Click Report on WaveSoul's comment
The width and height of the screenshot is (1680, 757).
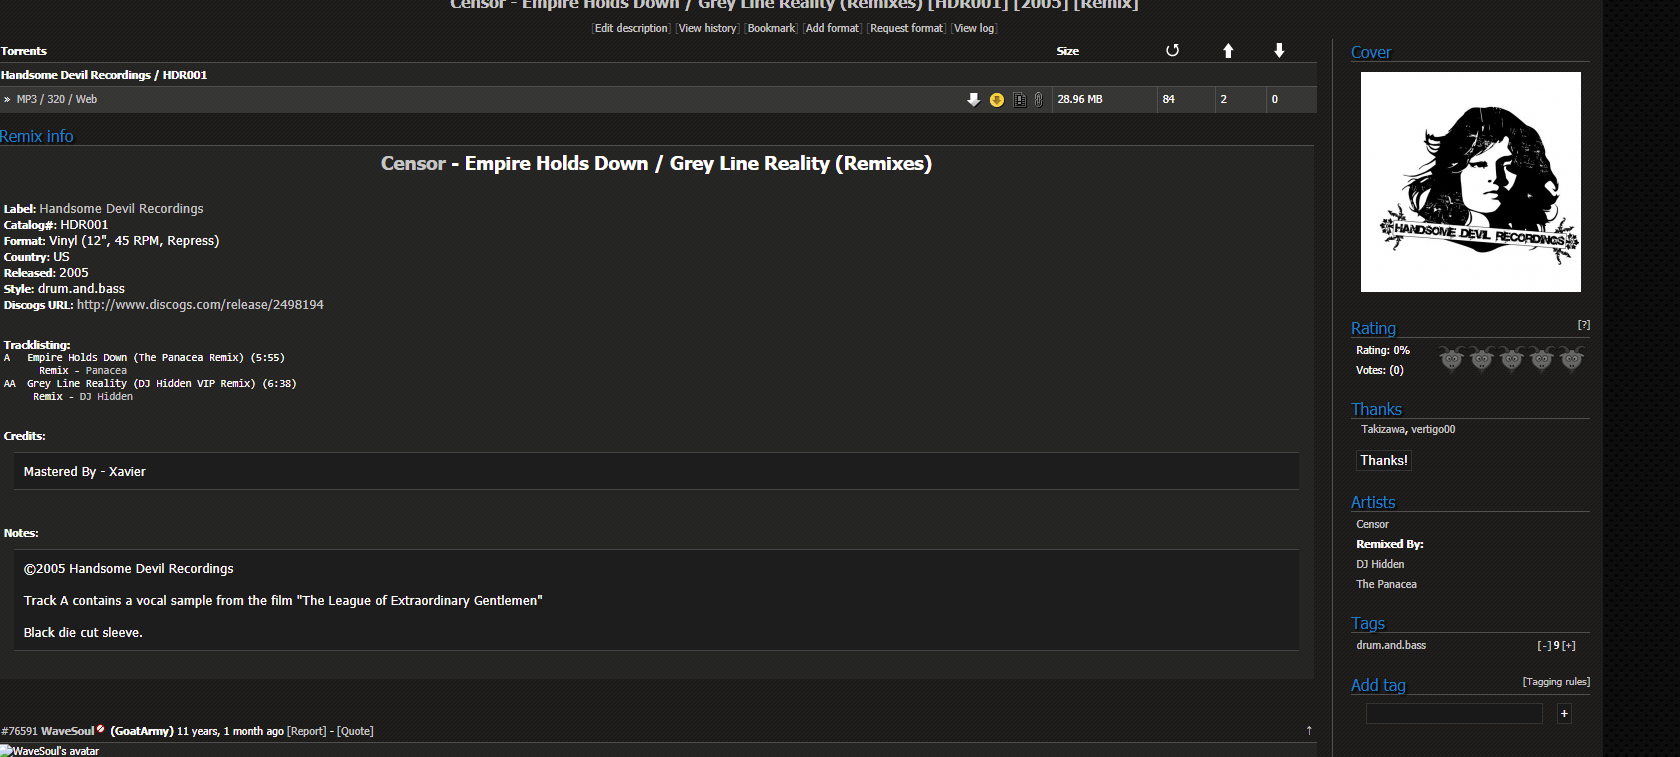point(307,731)
